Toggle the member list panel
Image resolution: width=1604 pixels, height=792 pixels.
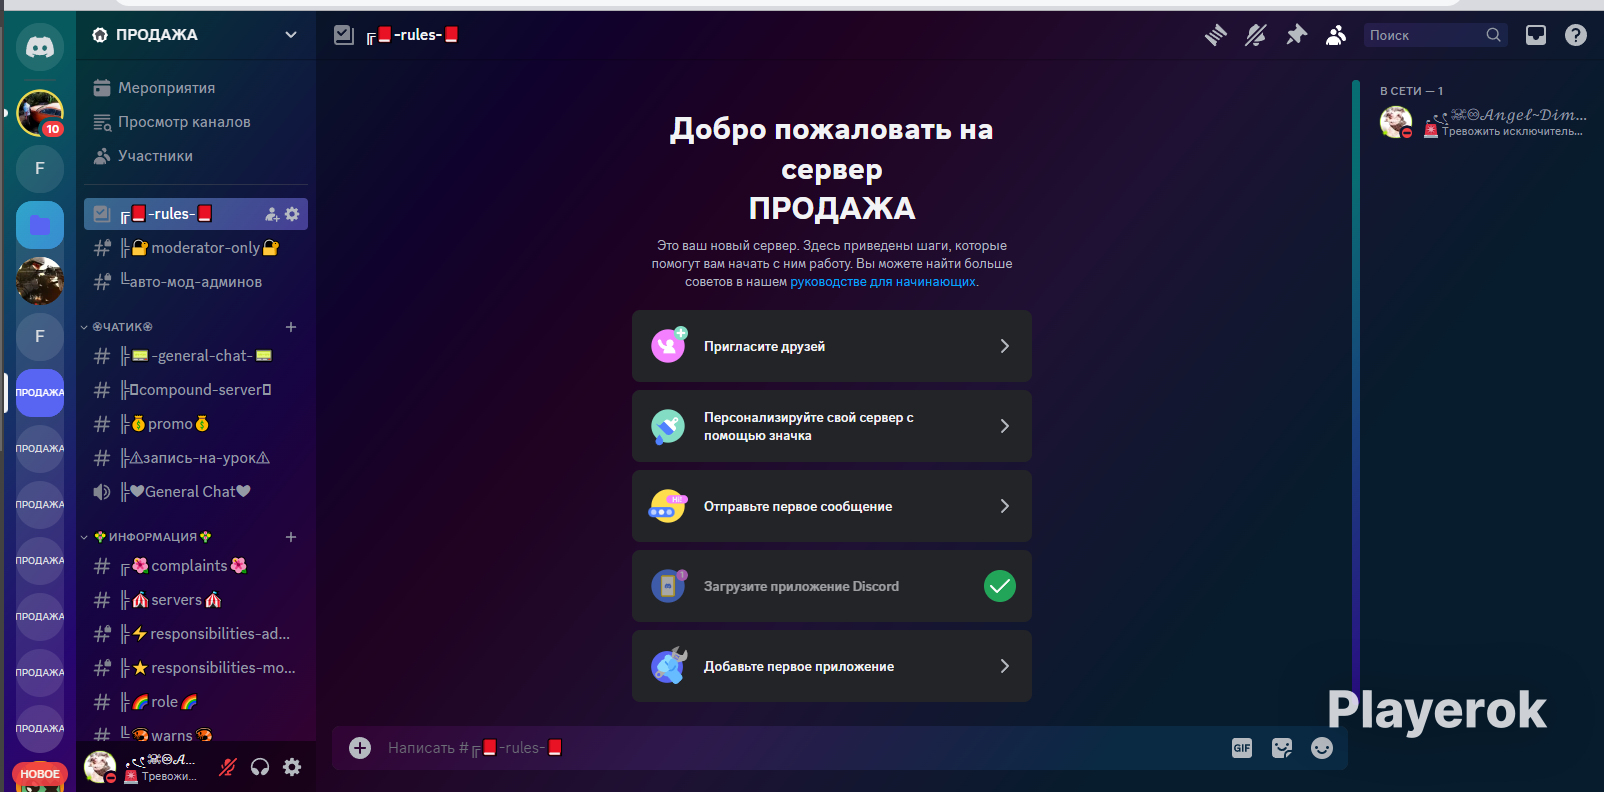1336,35
